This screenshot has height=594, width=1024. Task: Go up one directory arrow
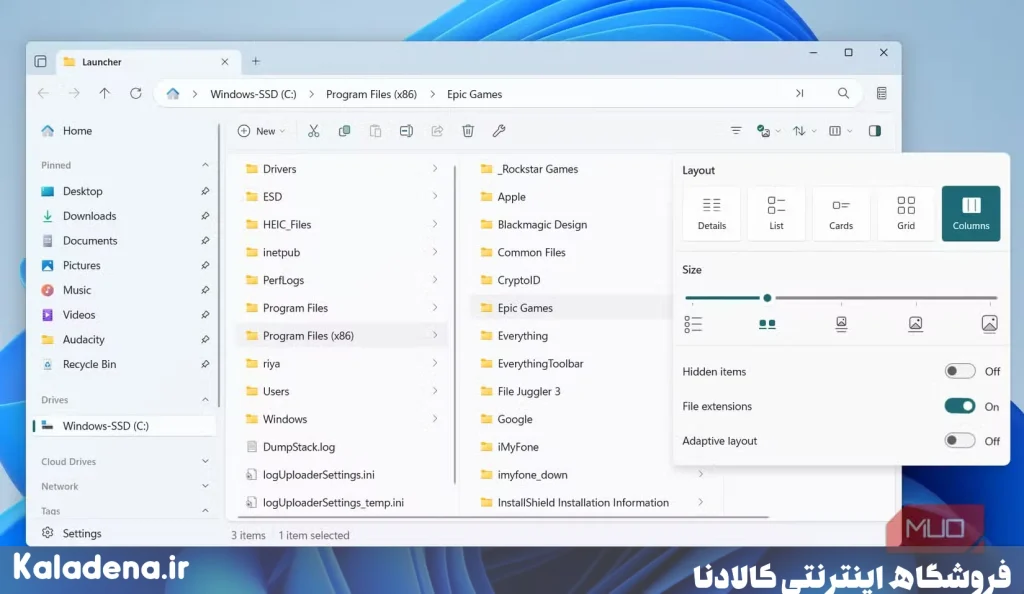tap(104, 93)
